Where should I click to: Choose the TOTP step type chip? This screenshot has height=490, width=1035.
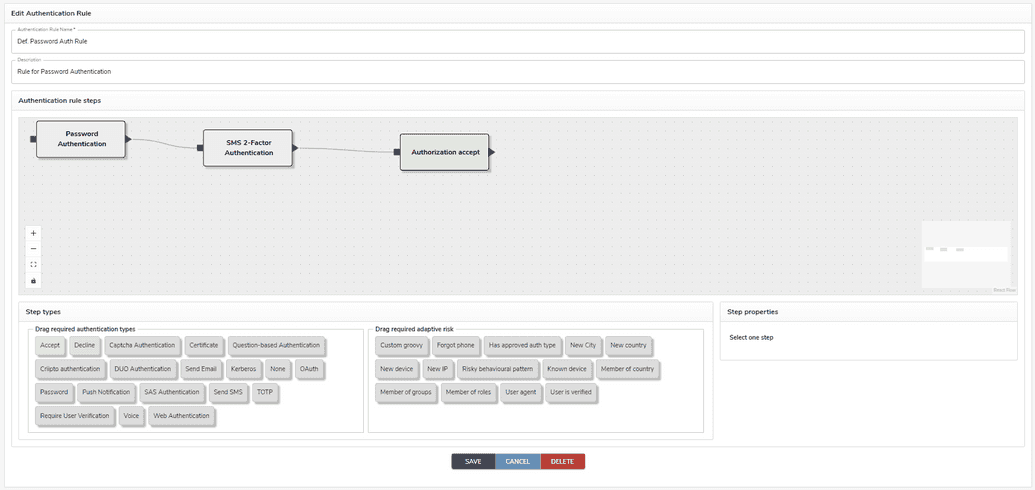coord(264,392)
